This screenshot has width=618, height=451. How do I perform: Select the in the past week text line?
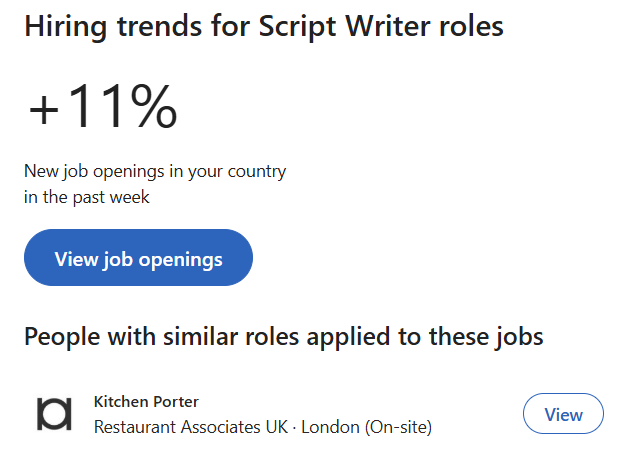[x=87, y=197]
